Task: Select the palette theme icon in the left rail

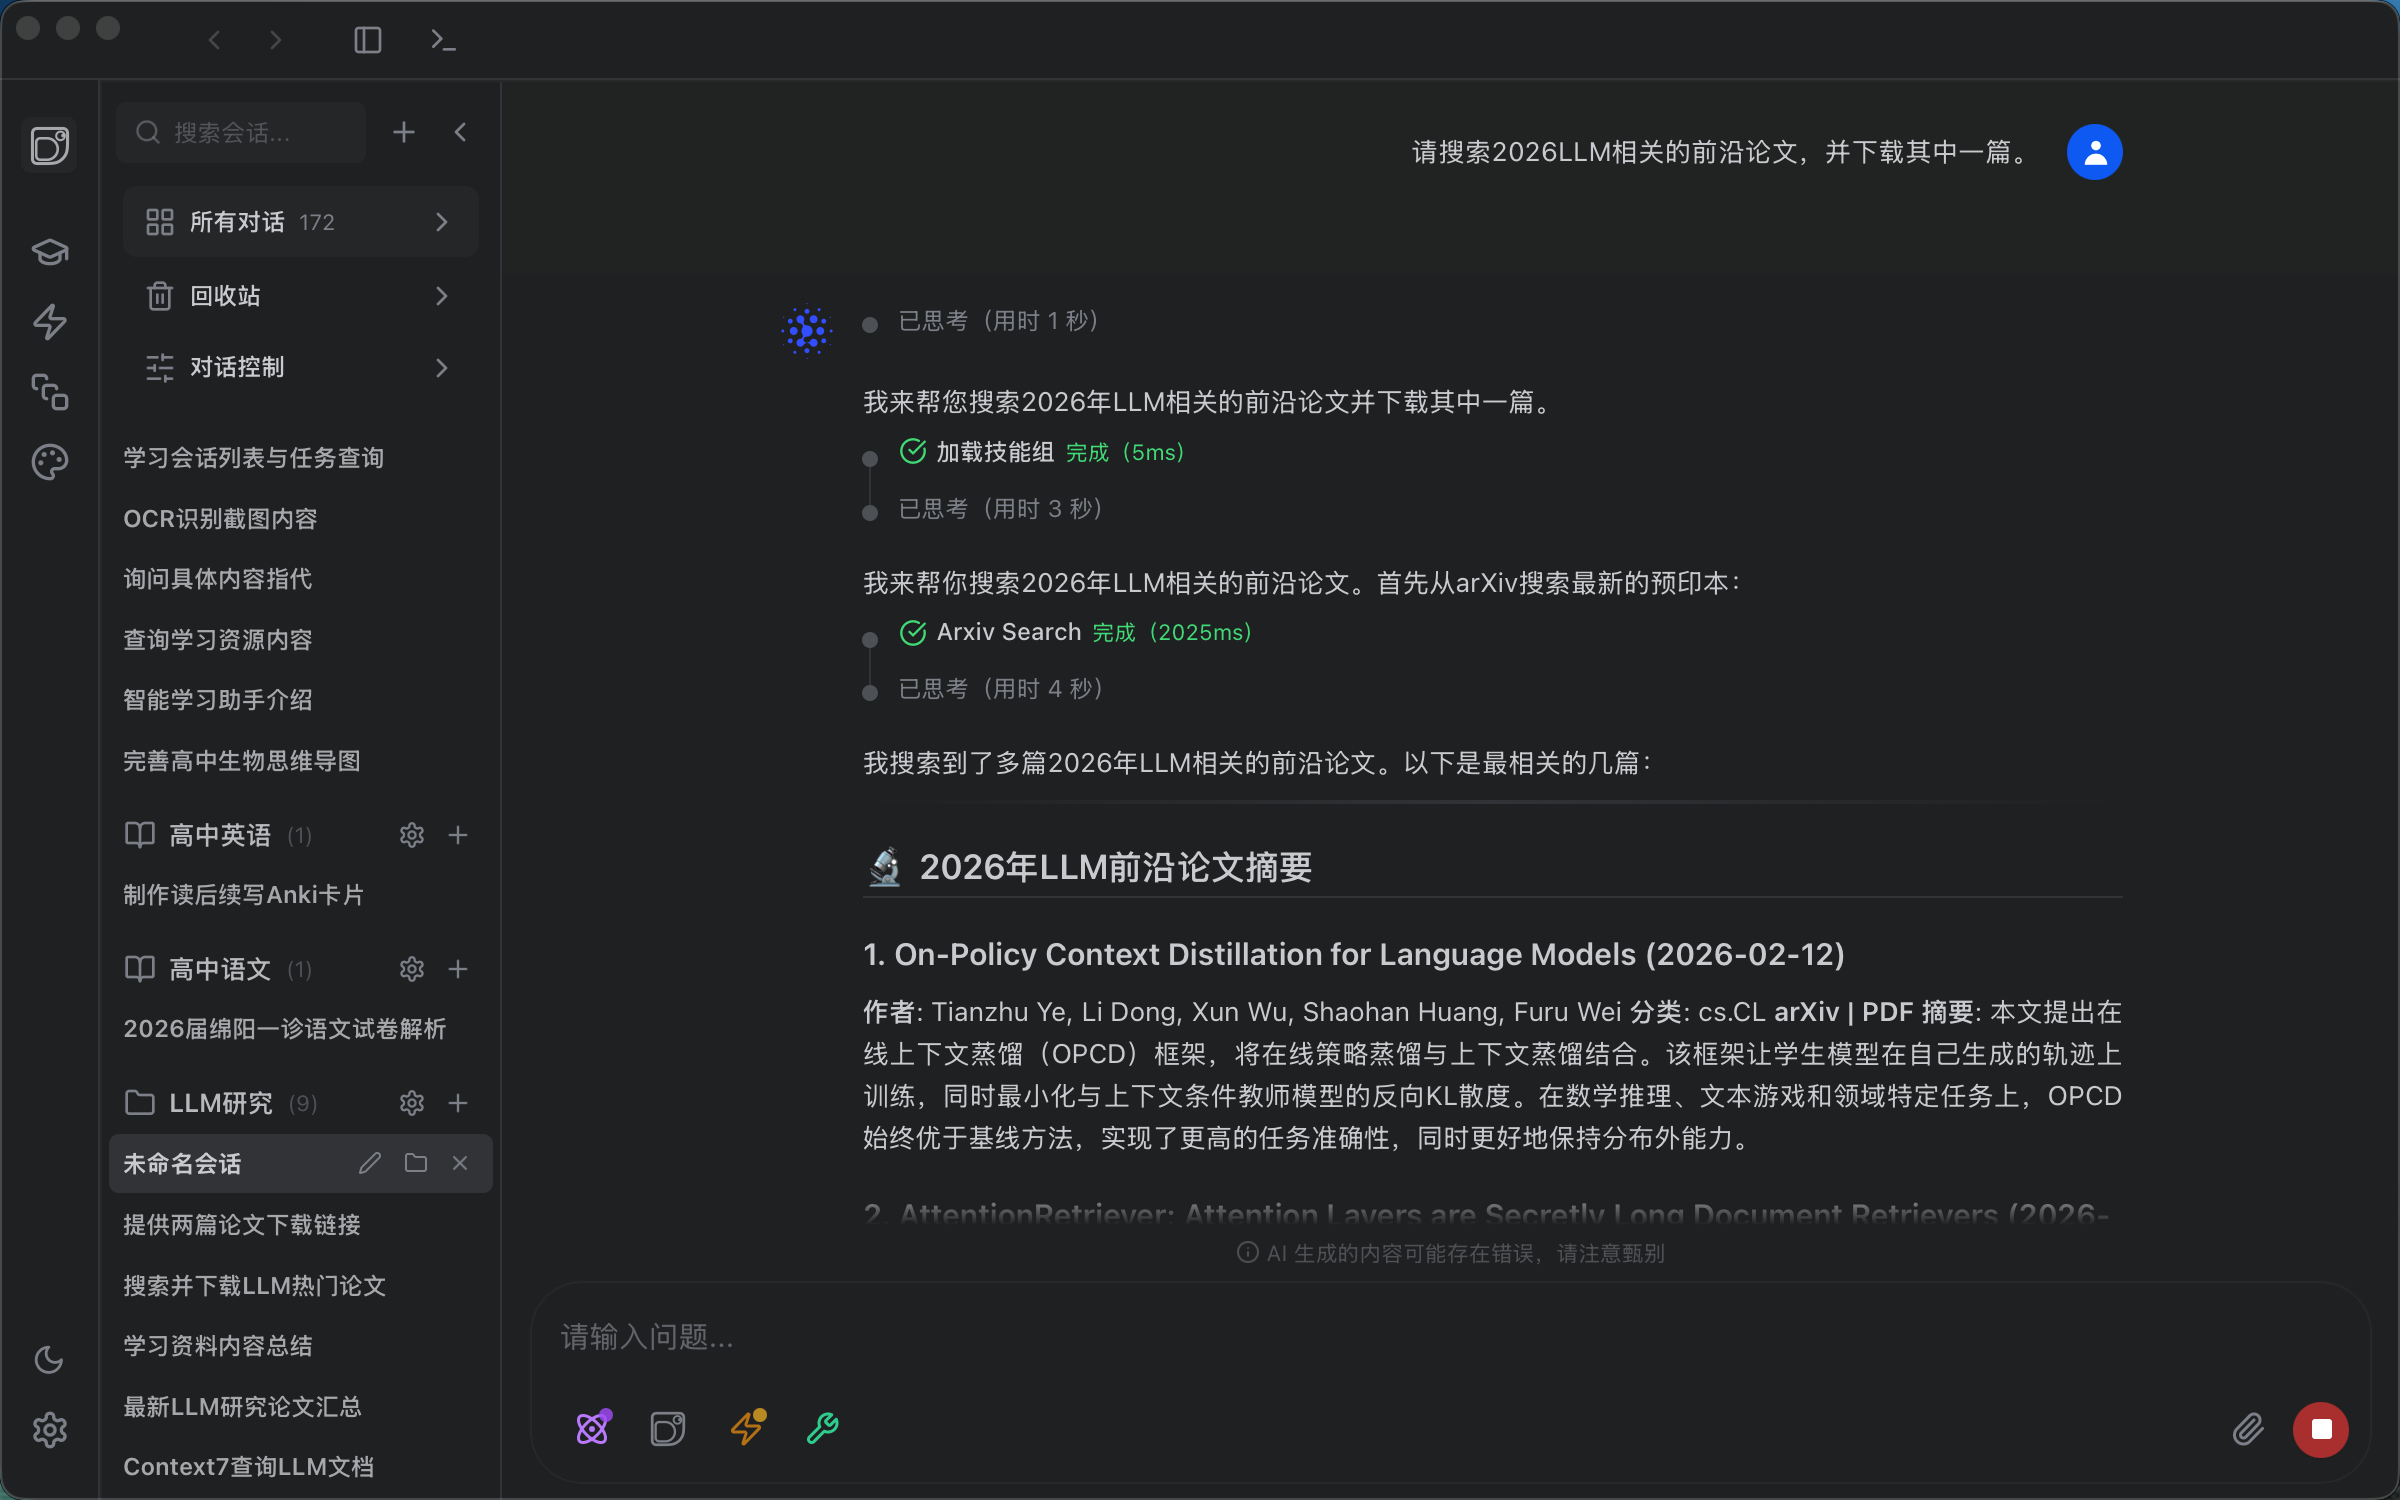Action: click(50, 461)
